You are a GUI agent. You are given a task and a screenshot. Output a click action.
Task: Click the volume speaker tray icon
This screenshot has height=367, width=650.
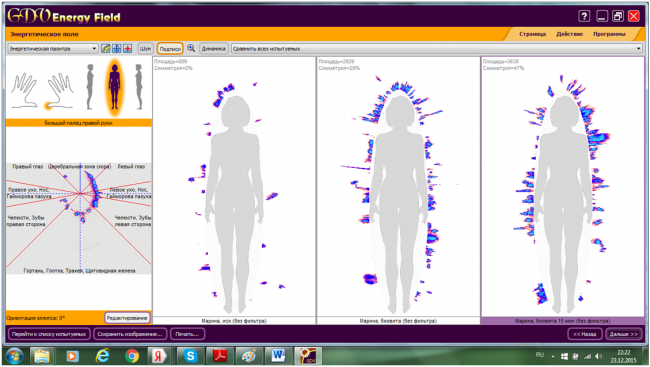pos(598,356)
